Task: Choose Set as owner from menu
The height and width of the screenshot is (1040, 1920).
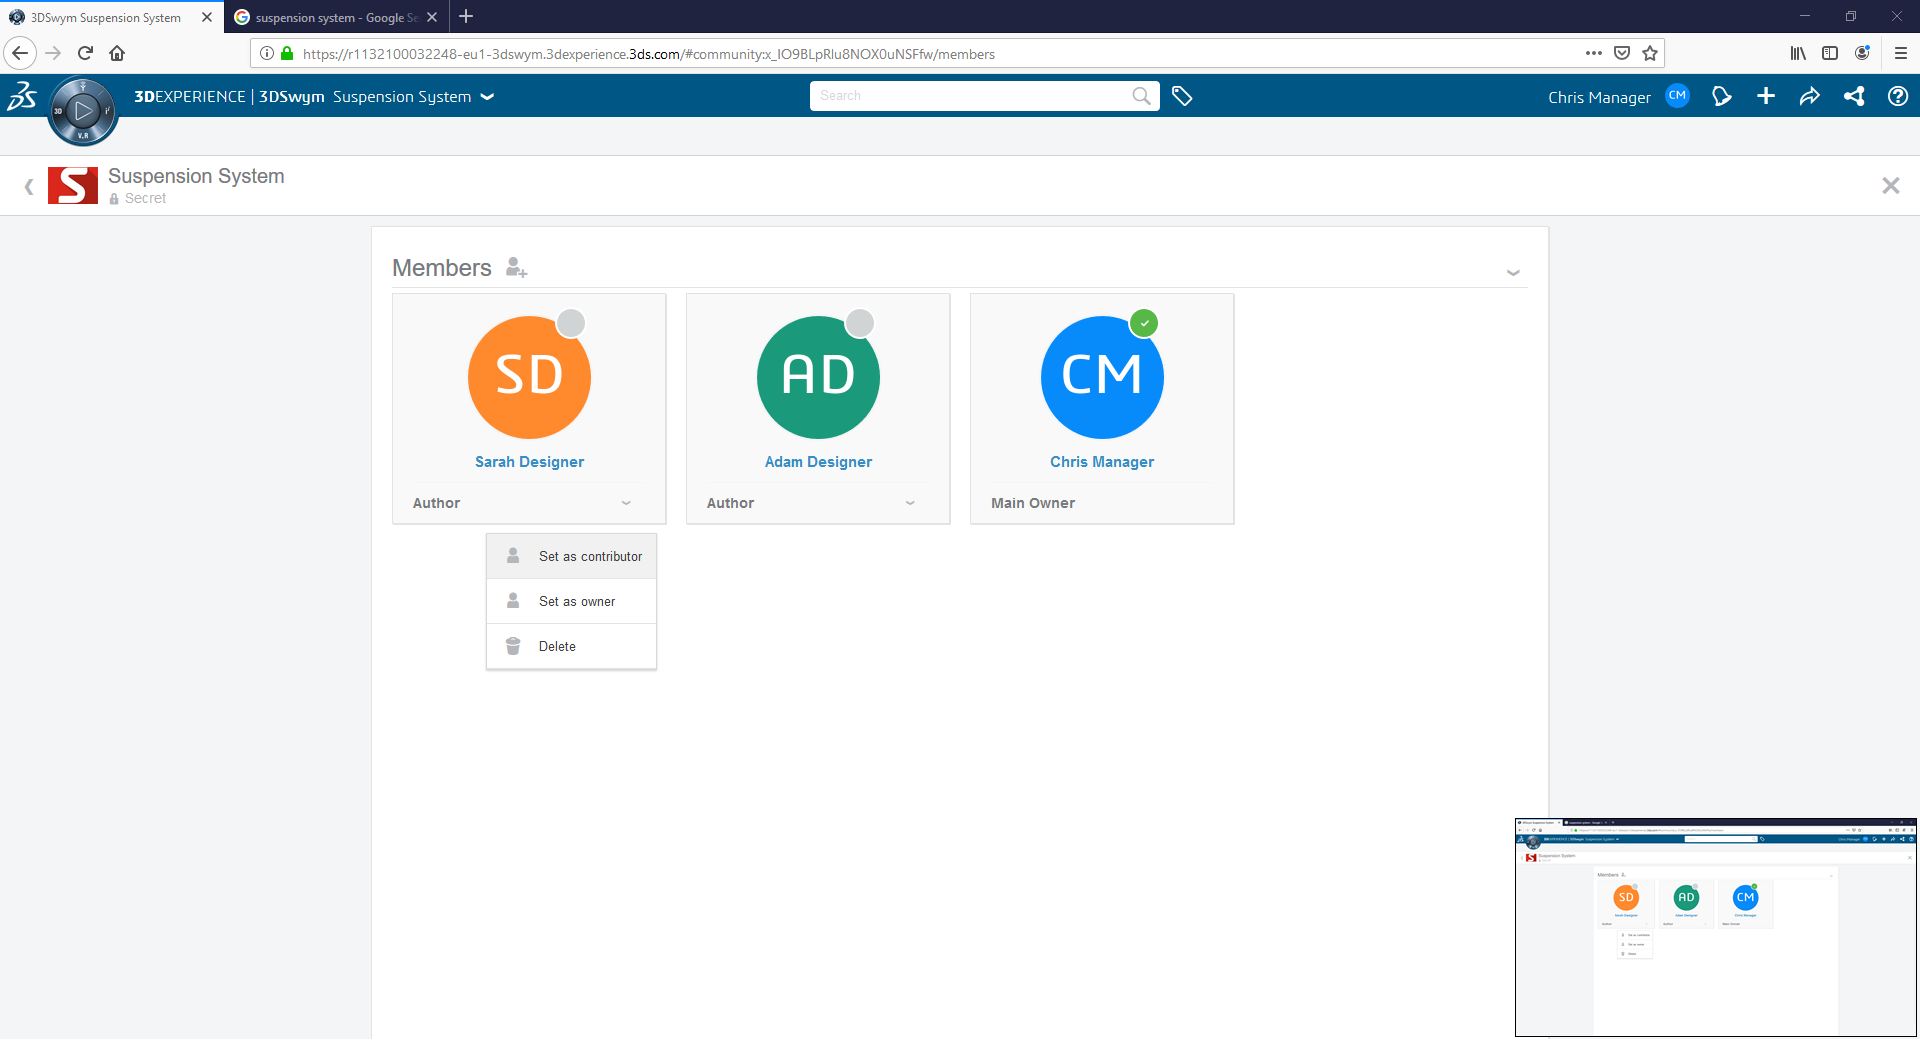Action: pyautogui.click(x=576, y=601)
